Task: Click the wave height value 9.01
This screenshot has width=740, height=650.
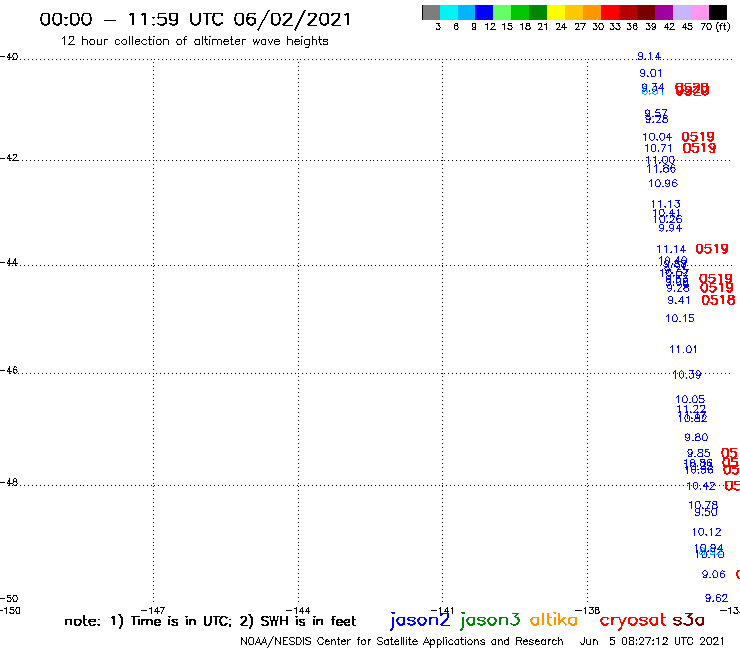Action: point(651,73)
